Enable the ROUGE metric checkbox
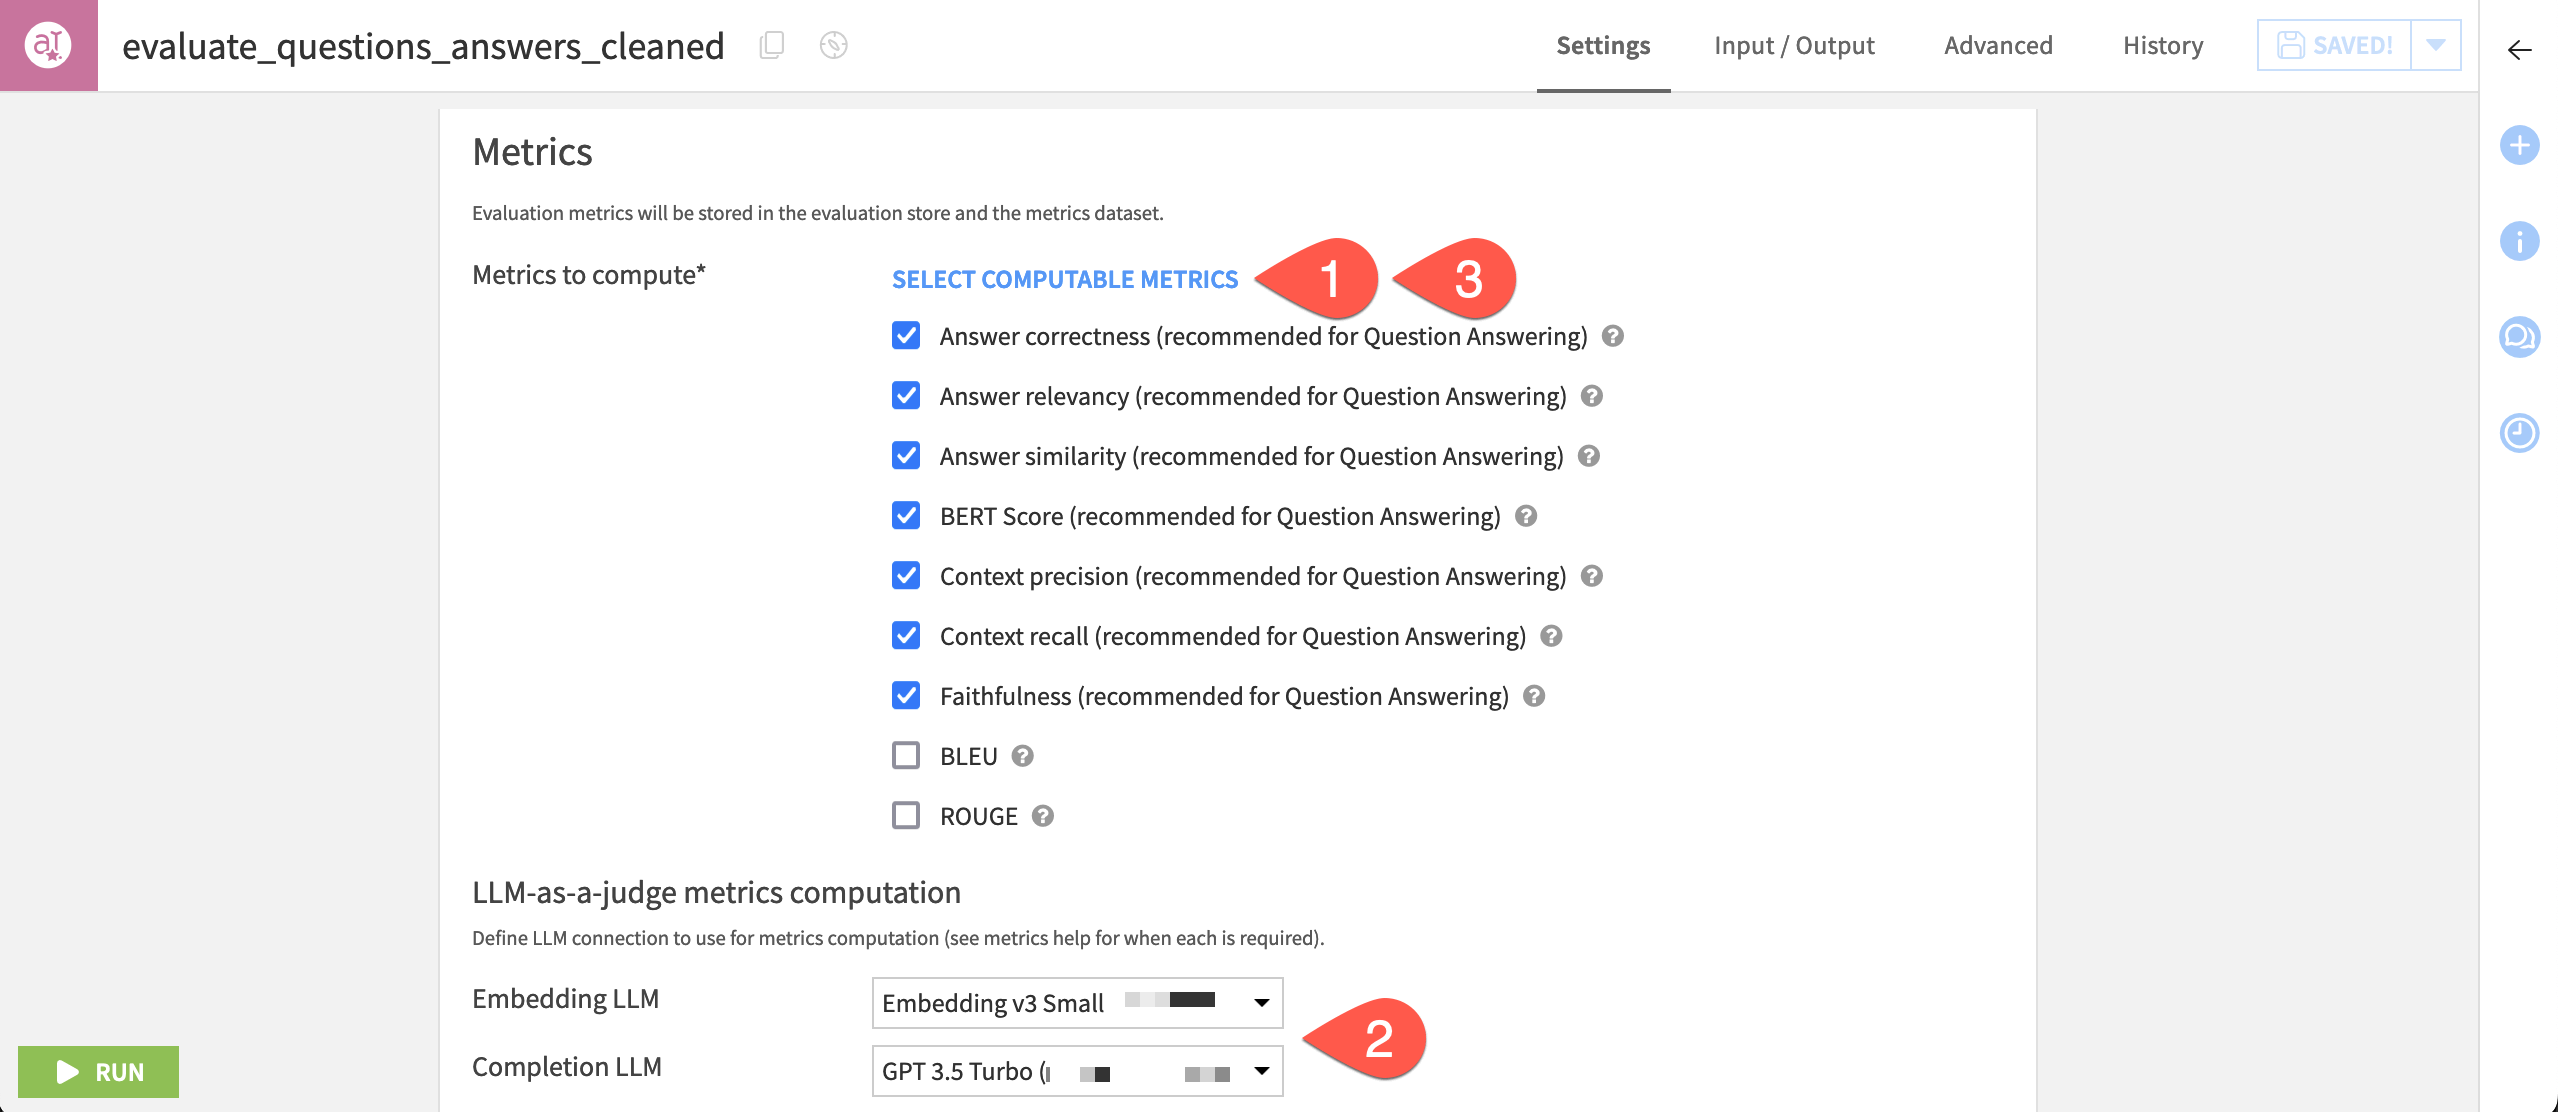 (907, 814)
